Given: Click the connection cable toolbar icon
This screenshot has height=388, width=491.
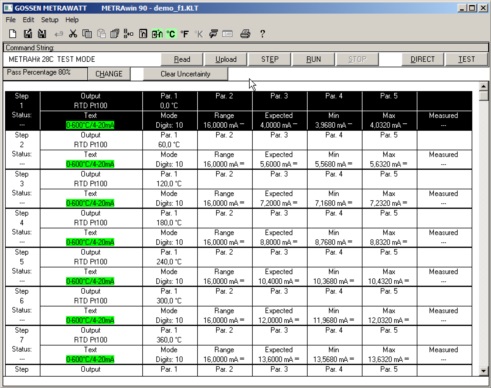Looking at the screenshot, I should click(213, 34).
